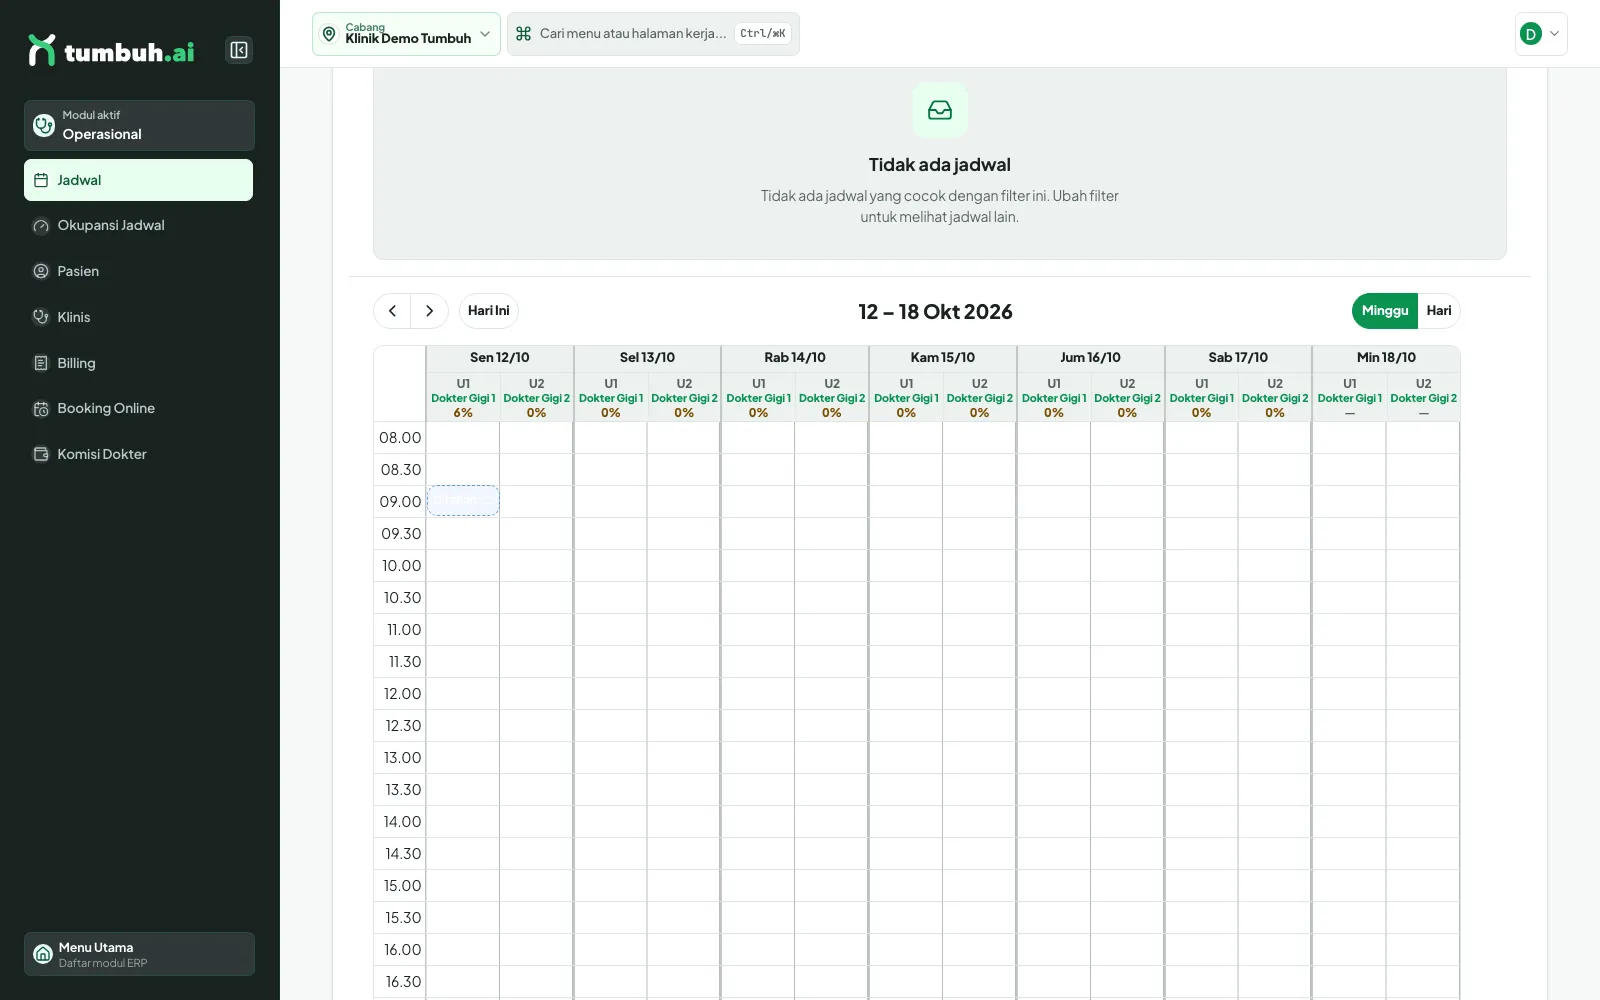Collapse the sidebar panel icon
The height and width of the screenshot is (1000, 1600).
click(239, 50)
